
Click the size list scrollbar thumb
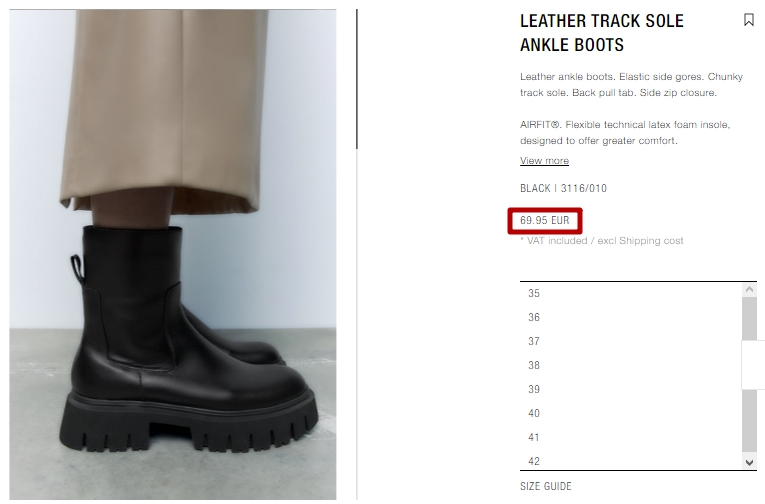point(749,374)
